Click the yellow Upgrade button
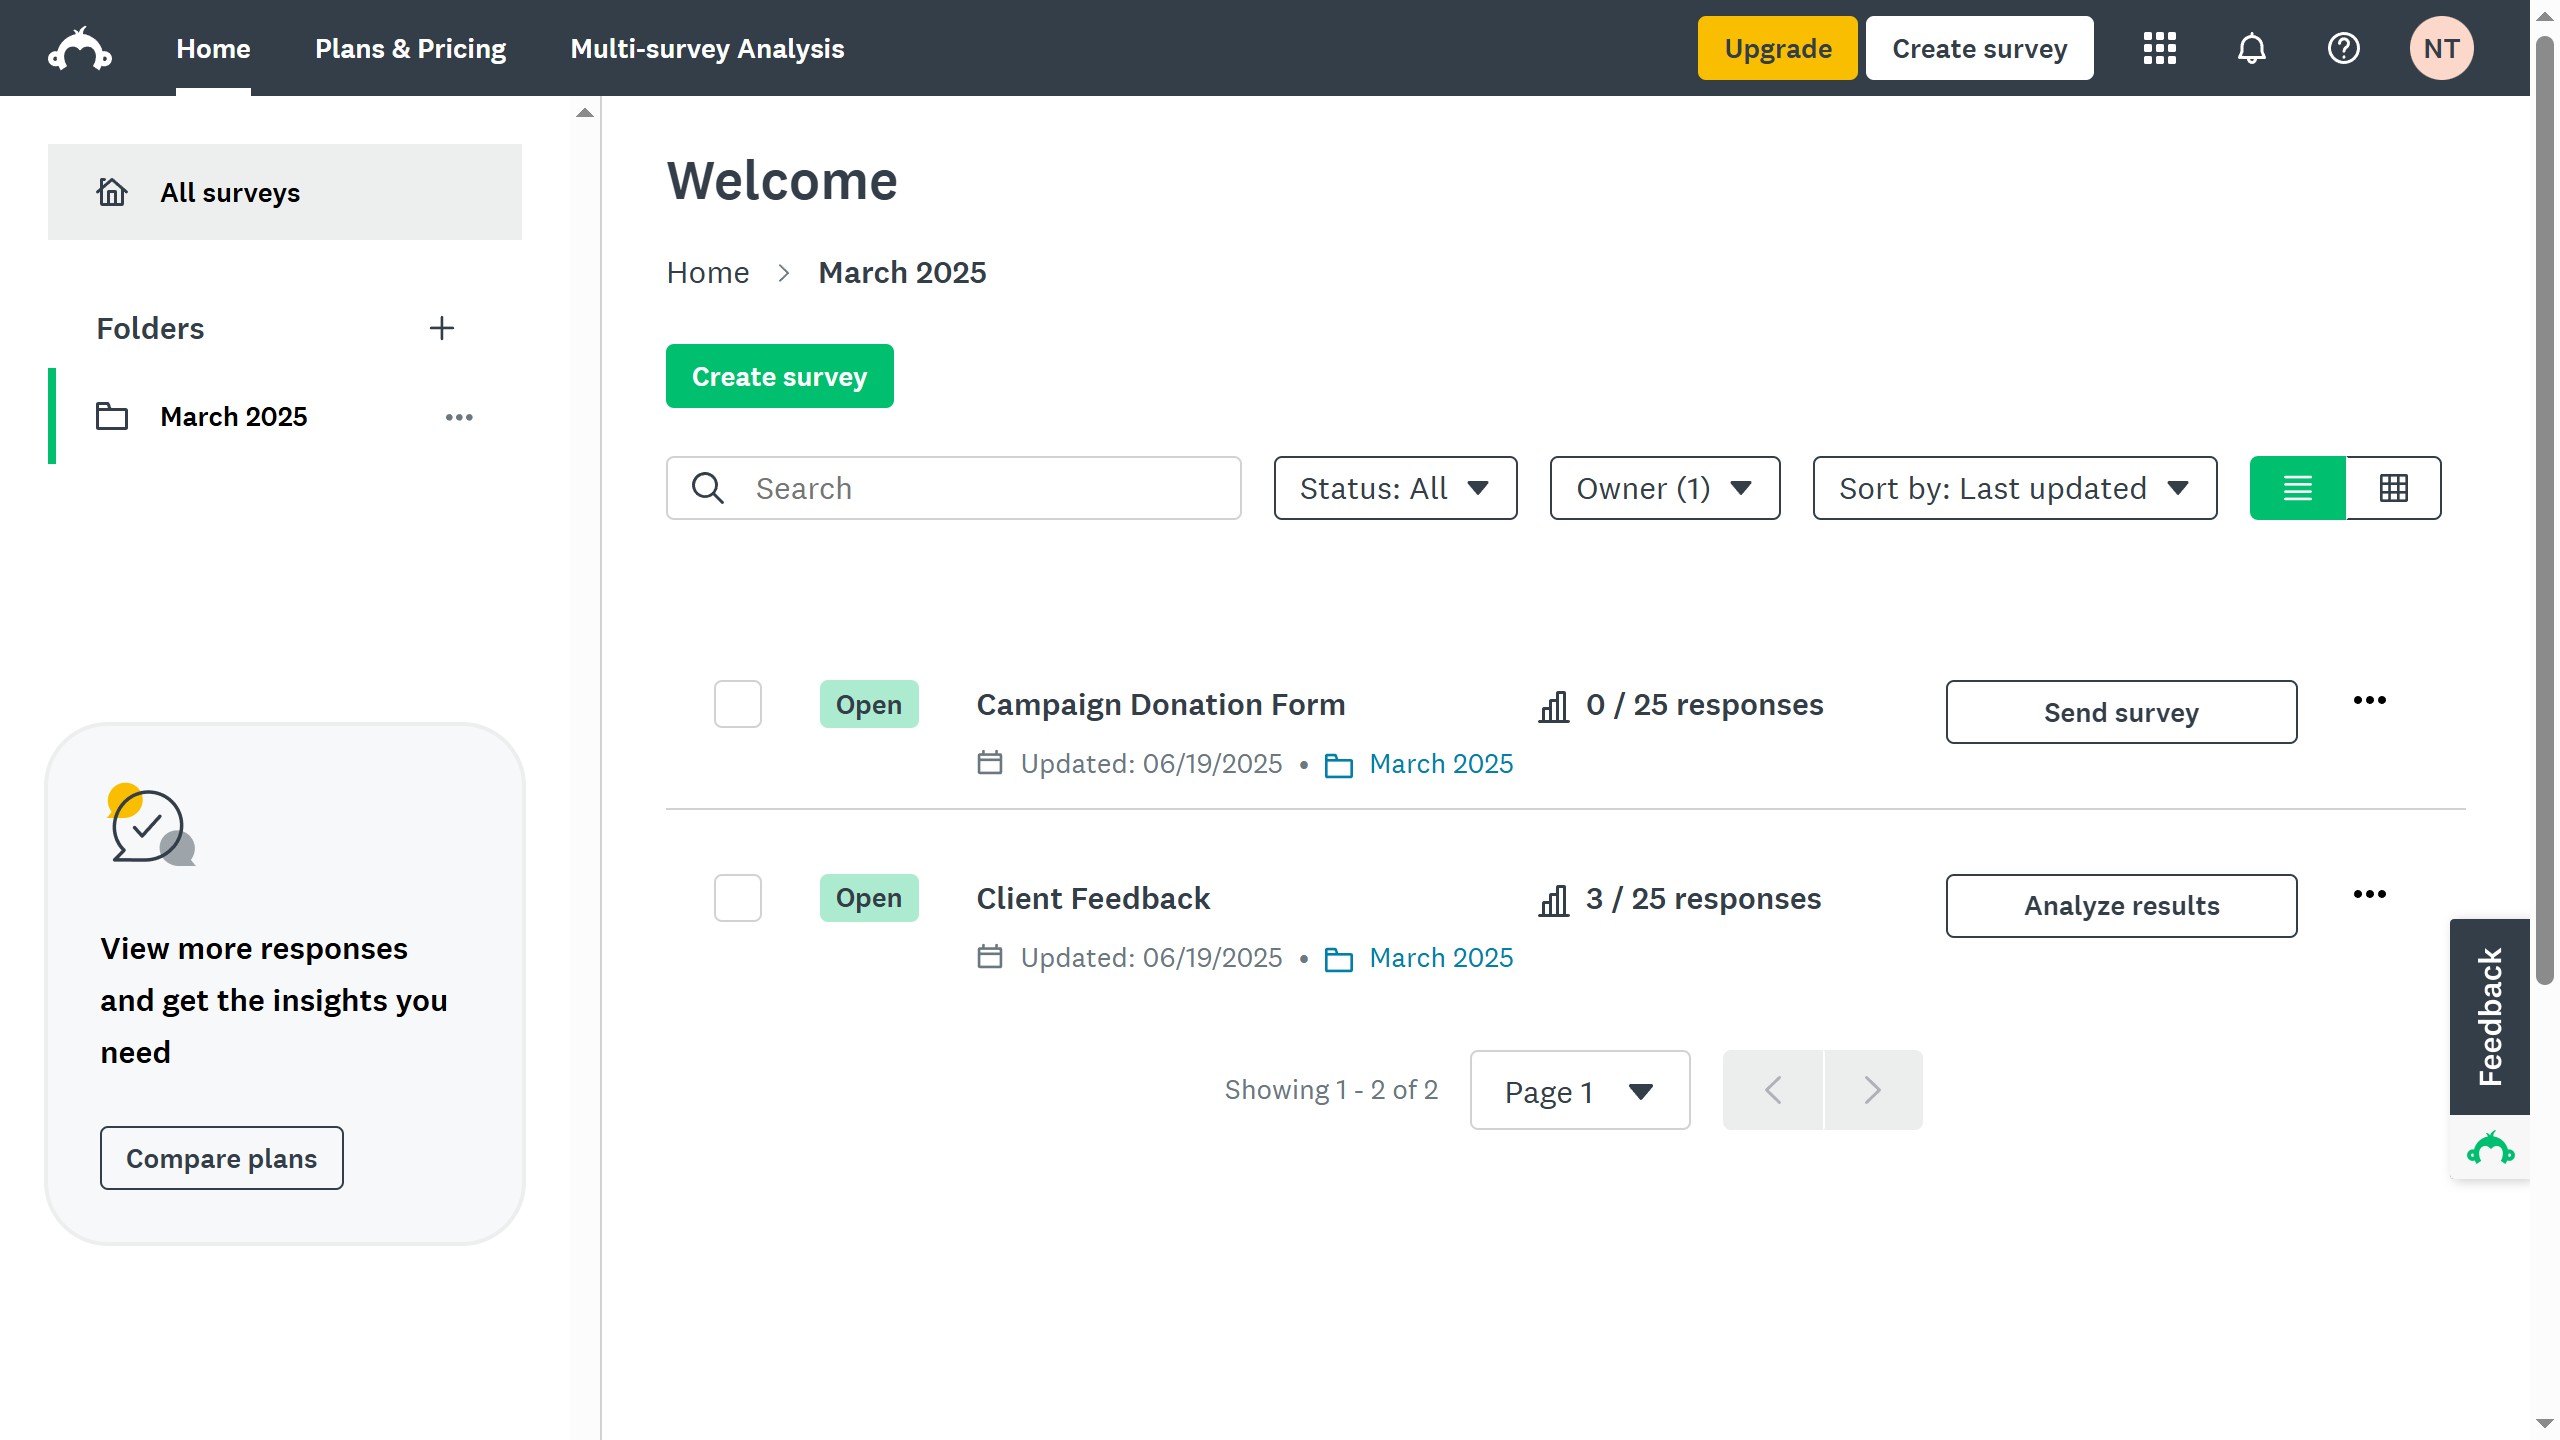 (1777, 49)
